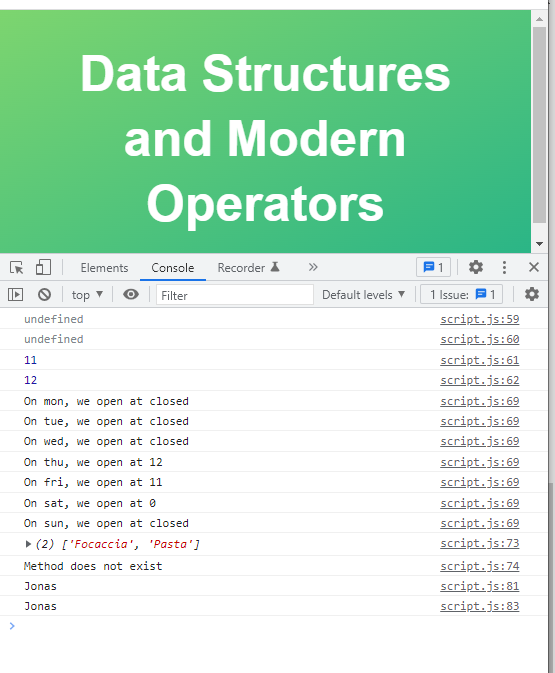This screenshot has height=673, width=555.
Task: Click the 1 Issue button
Action: pyautogui.click(x=462, y=295)
